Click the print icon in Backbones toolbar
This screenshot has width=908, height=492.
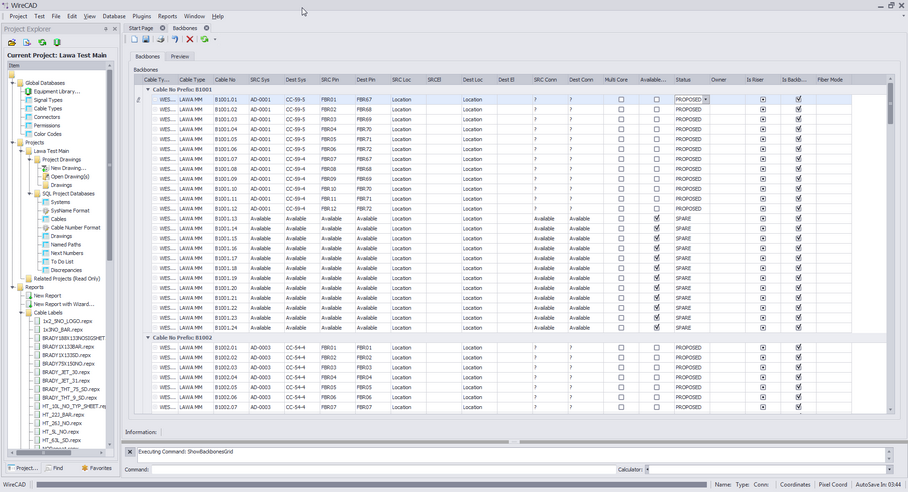[160, 39]
